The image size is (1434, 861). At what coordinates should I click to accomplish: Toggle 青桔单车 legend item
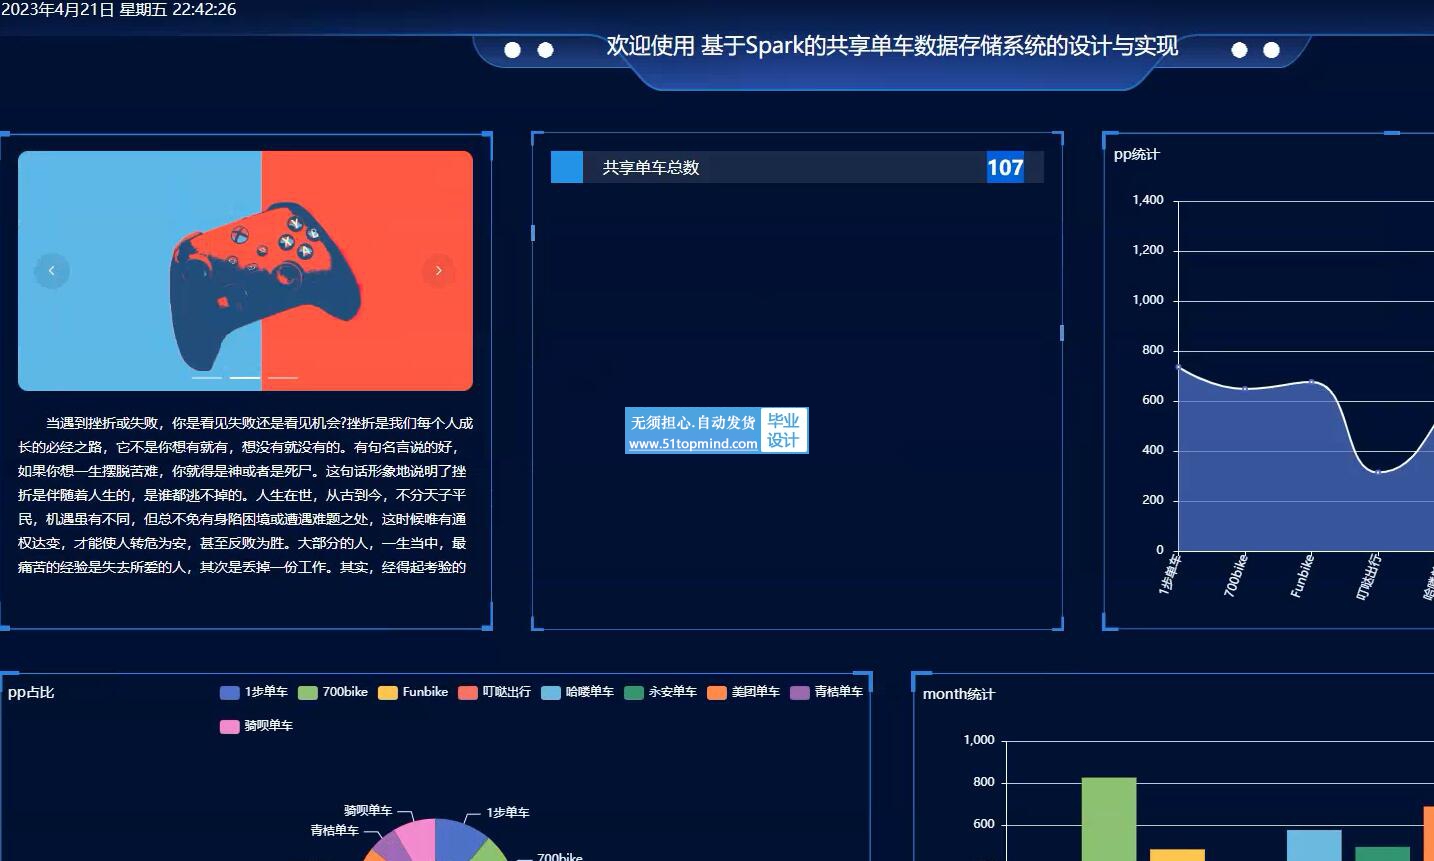pos(826,692)
